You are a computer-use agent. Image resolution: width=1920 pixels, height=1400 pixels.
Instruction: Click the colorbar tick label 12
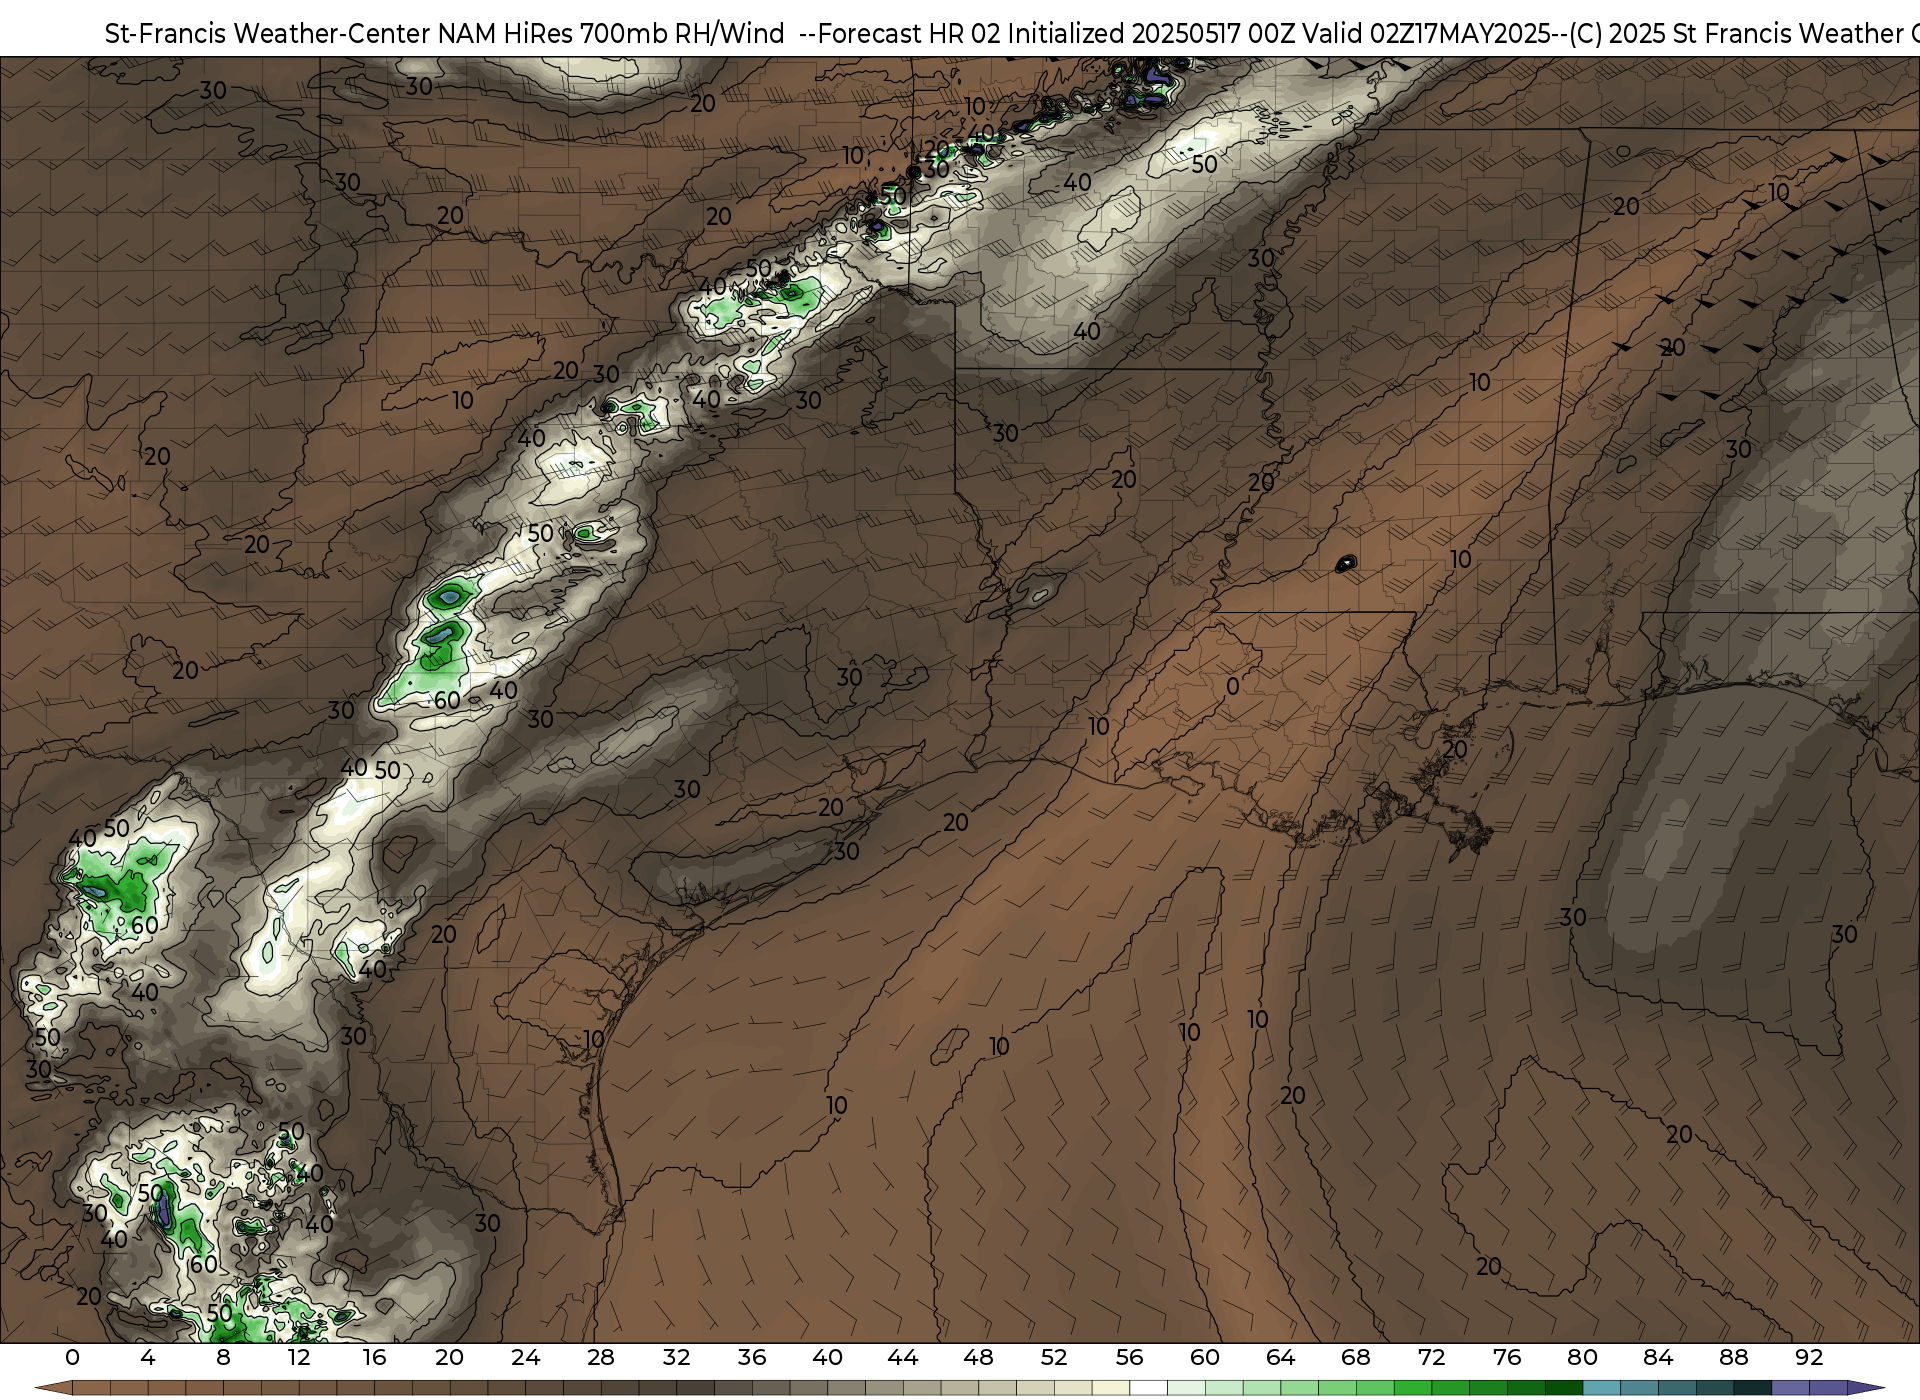(299, 1357)
